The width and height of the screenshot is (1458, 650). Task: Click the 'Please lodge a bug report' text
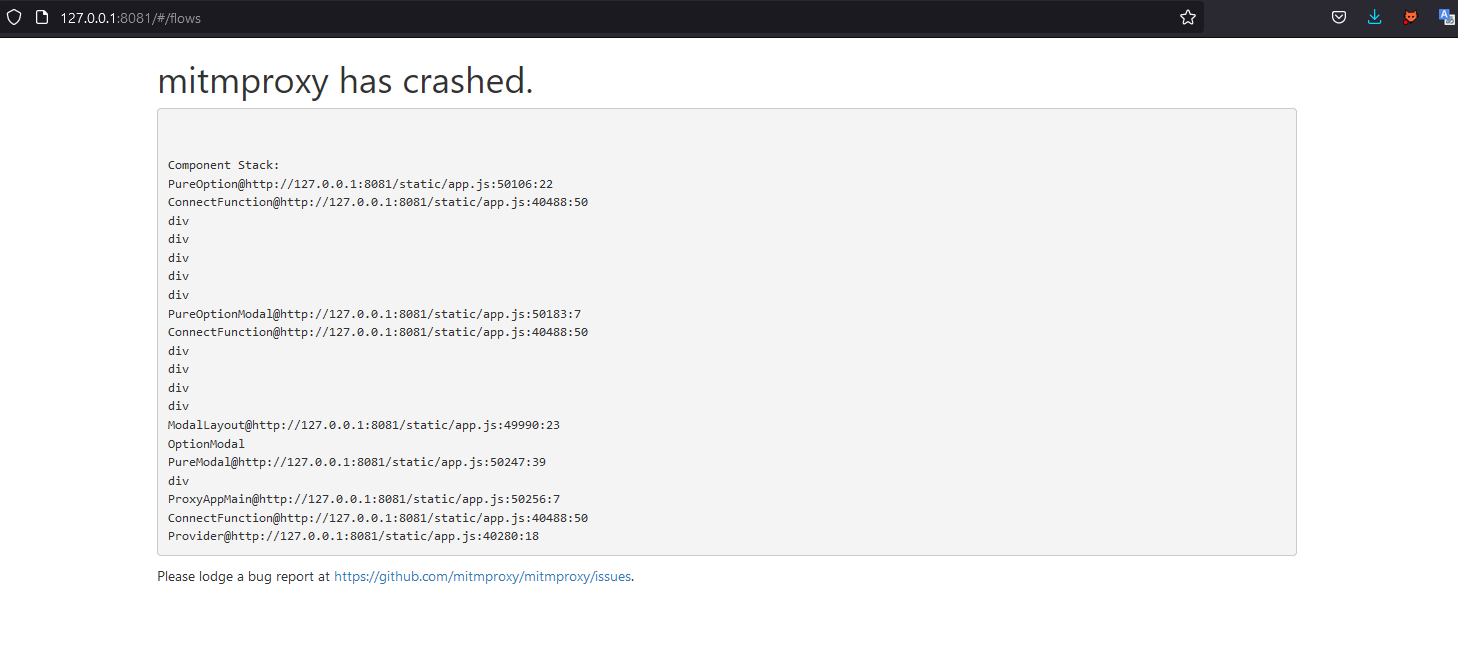[243, 576]
